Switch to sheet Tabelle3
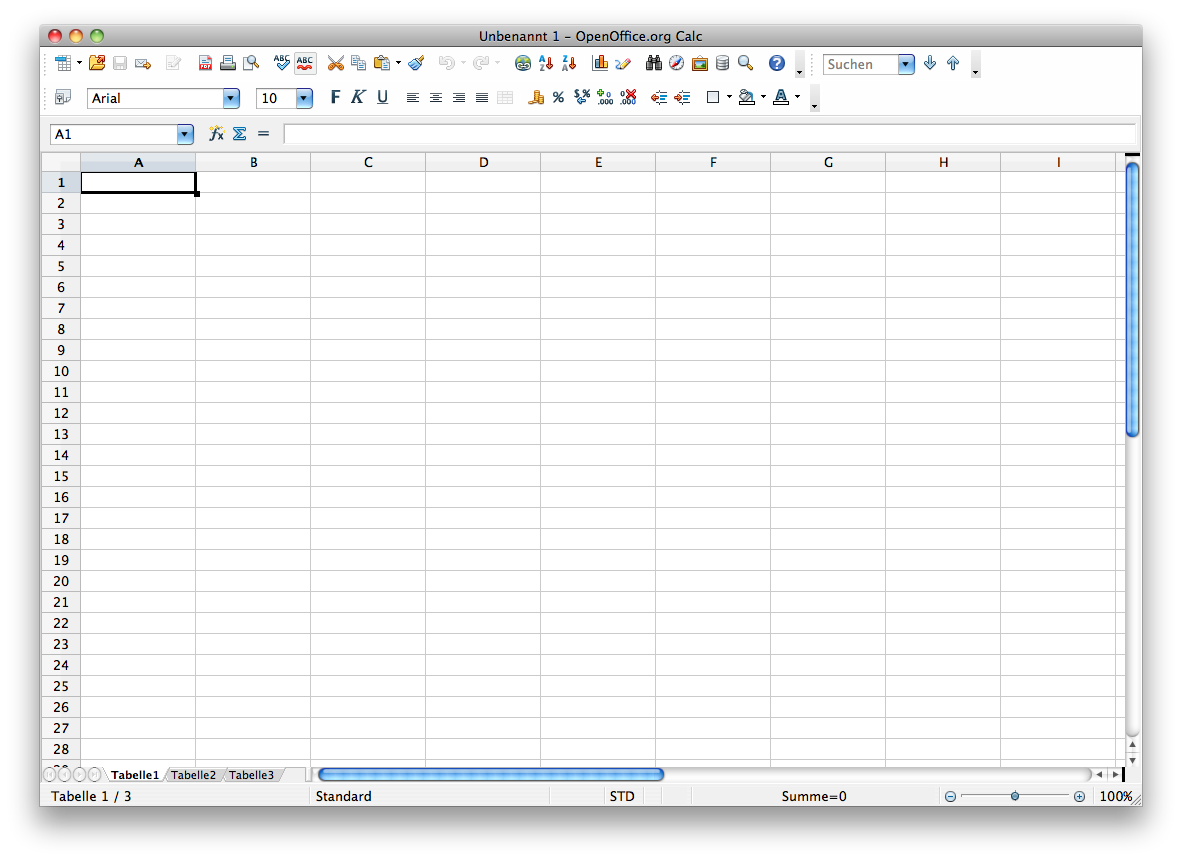The height and width of the screenshot is (861, 1182). point(252,774)
